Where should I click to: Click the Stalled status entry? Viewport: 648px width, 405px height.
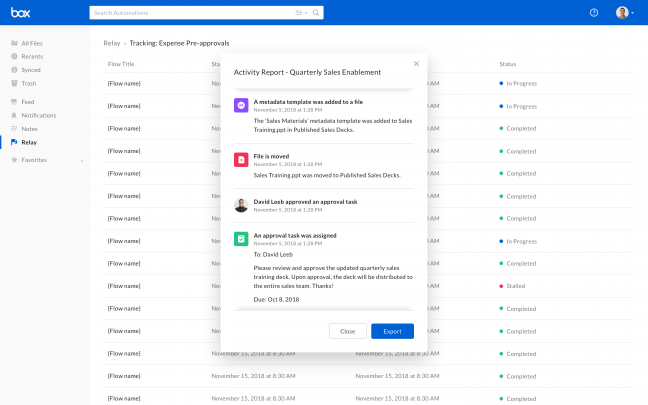pyautogui.click(x=512, y=286)
